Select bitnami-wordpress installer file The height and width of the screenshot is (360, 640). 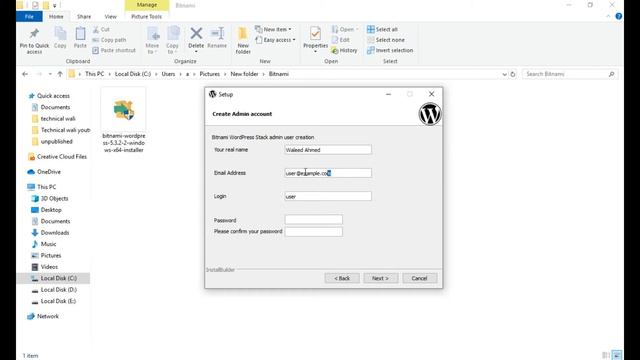click(123, 121)
